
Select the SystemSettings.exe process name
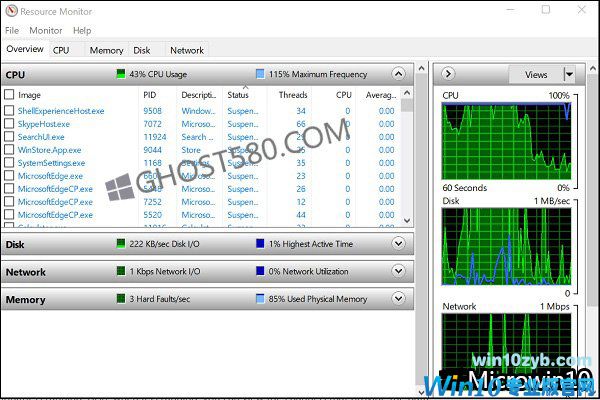(x=51, y=163)
